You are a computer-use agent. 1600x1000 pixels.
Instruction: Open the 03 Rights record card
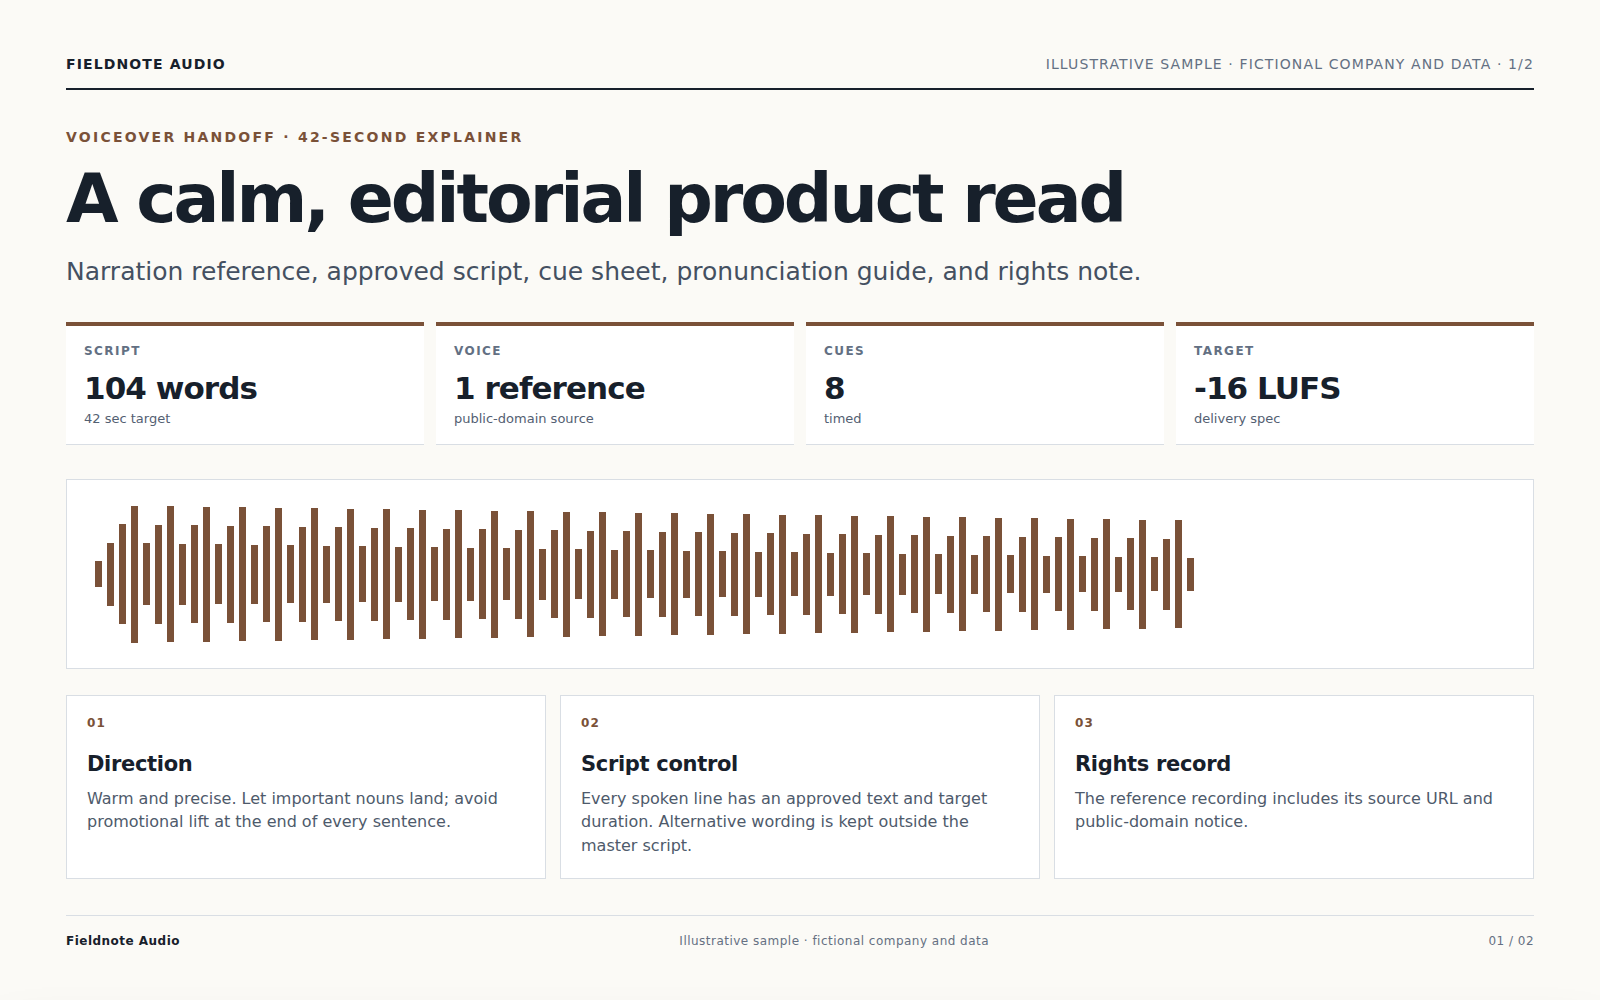point(1294,787)
